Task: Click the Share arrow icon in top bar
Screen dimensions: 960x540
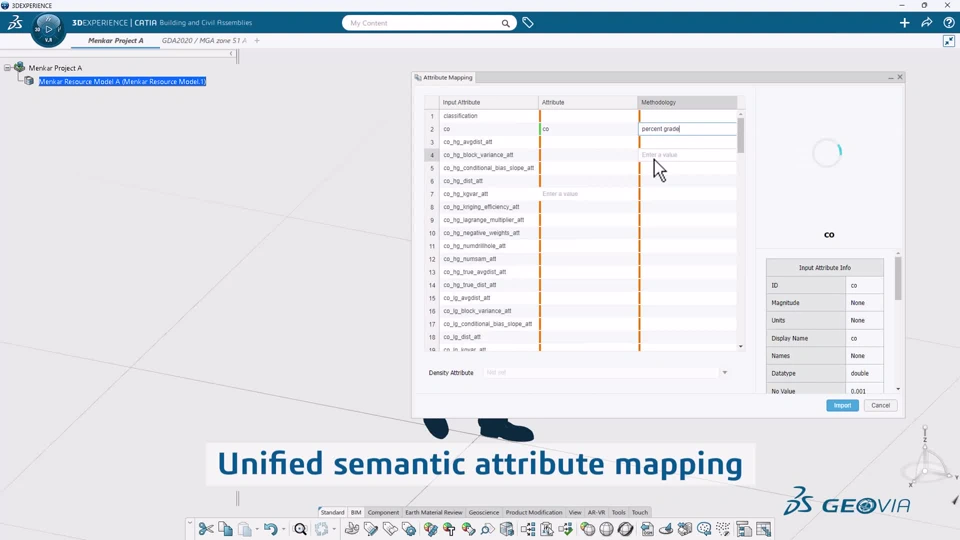Action: [x=926, y=23]
